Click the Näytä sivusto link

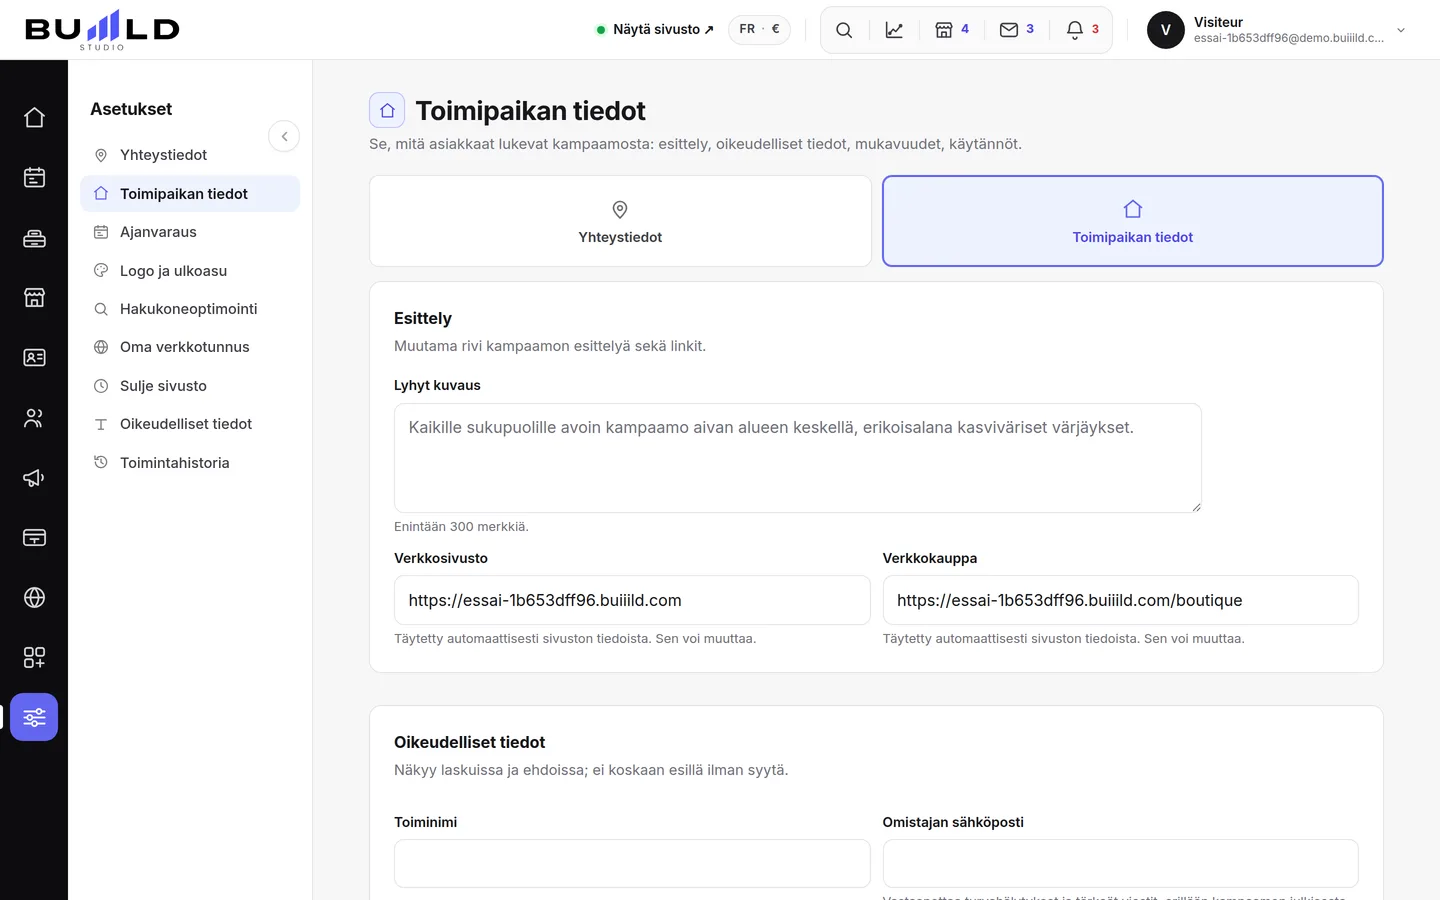[x=655, y=30]
